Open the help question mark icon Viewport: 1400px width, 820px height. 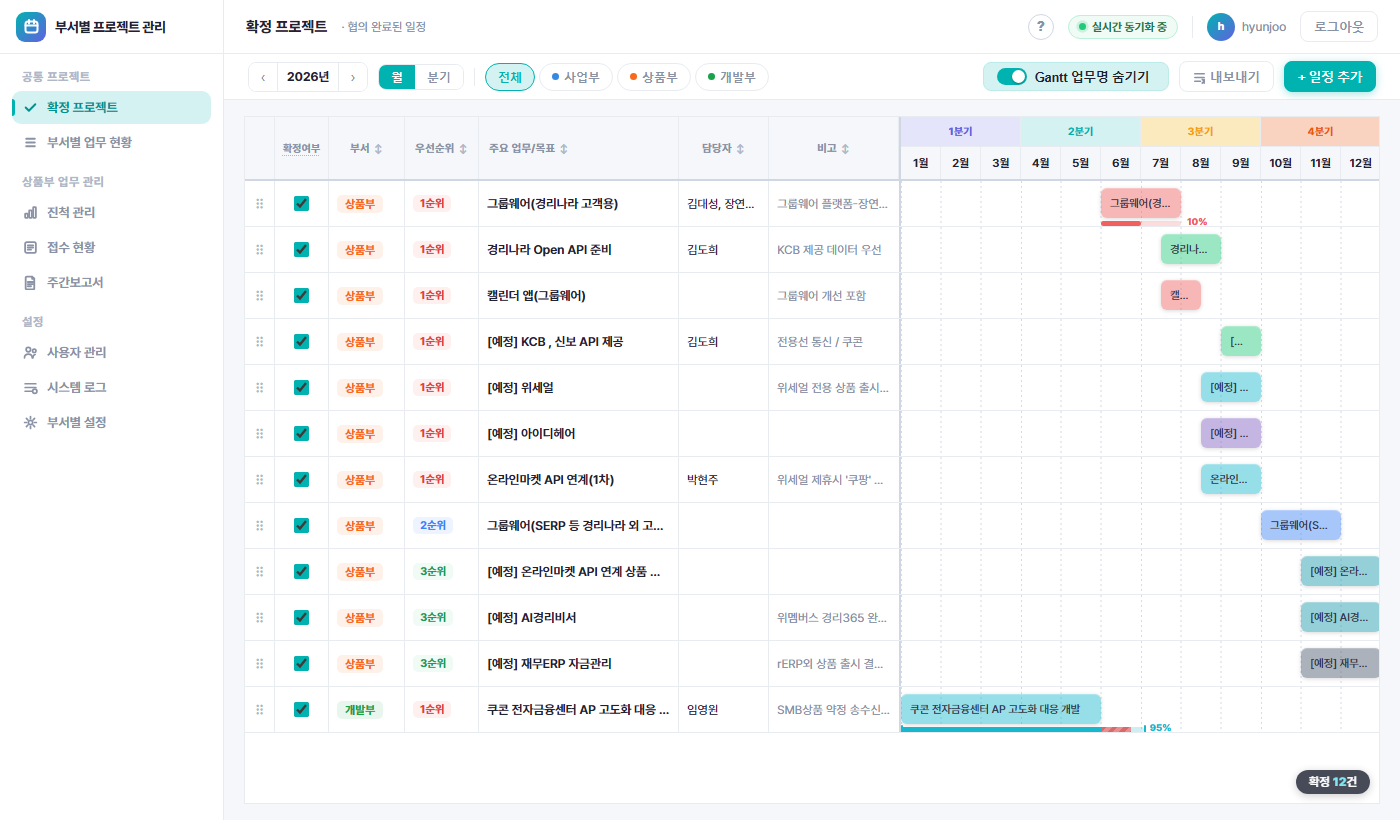(x=1041, y=27)
